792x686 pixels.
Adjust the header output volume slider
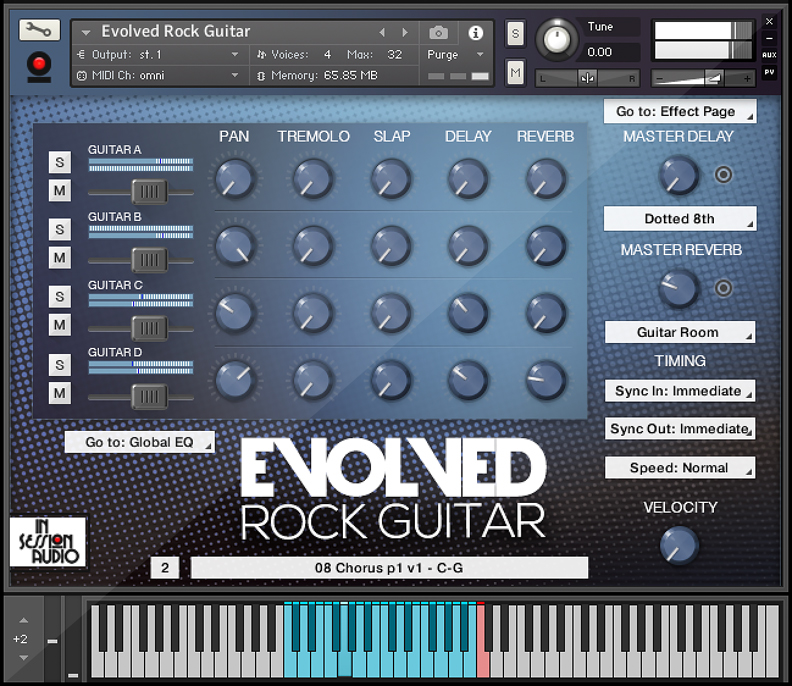(x=702, y=78)
